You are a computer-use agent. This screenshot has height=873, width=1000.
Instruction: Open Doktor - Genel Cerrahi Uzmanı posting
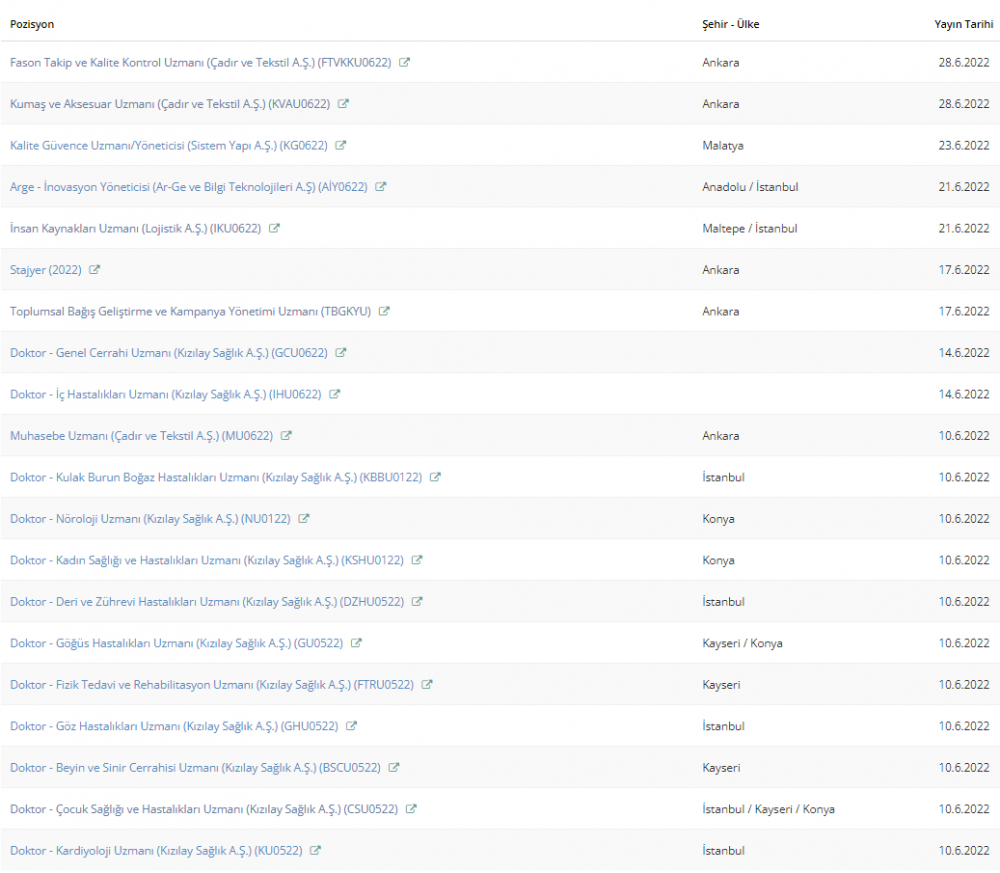point(168,353)
